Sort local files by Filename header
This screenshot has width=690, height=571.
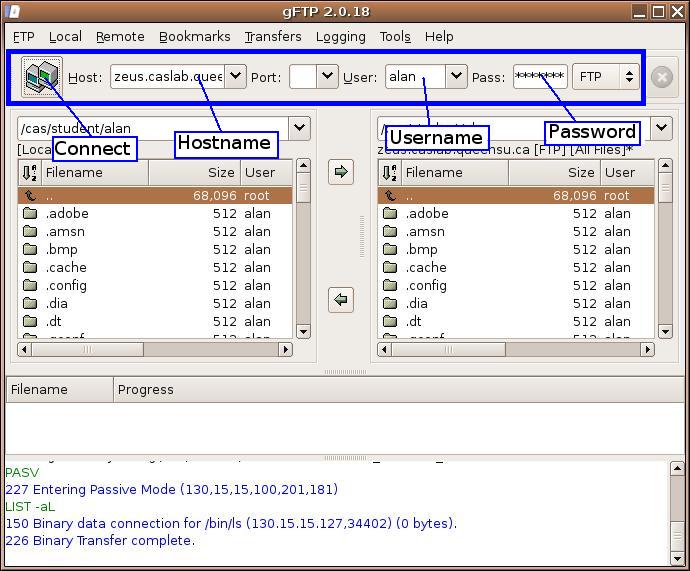(x=95, y=172)
